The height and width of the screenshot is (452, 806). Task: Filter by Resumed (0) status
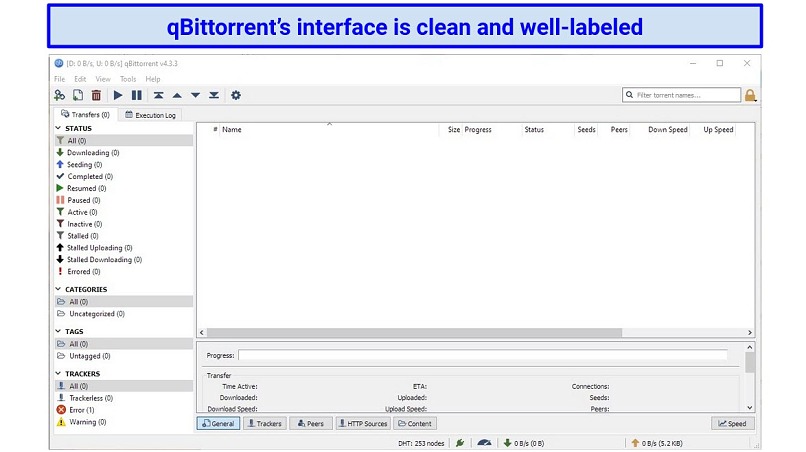[124, 188]
